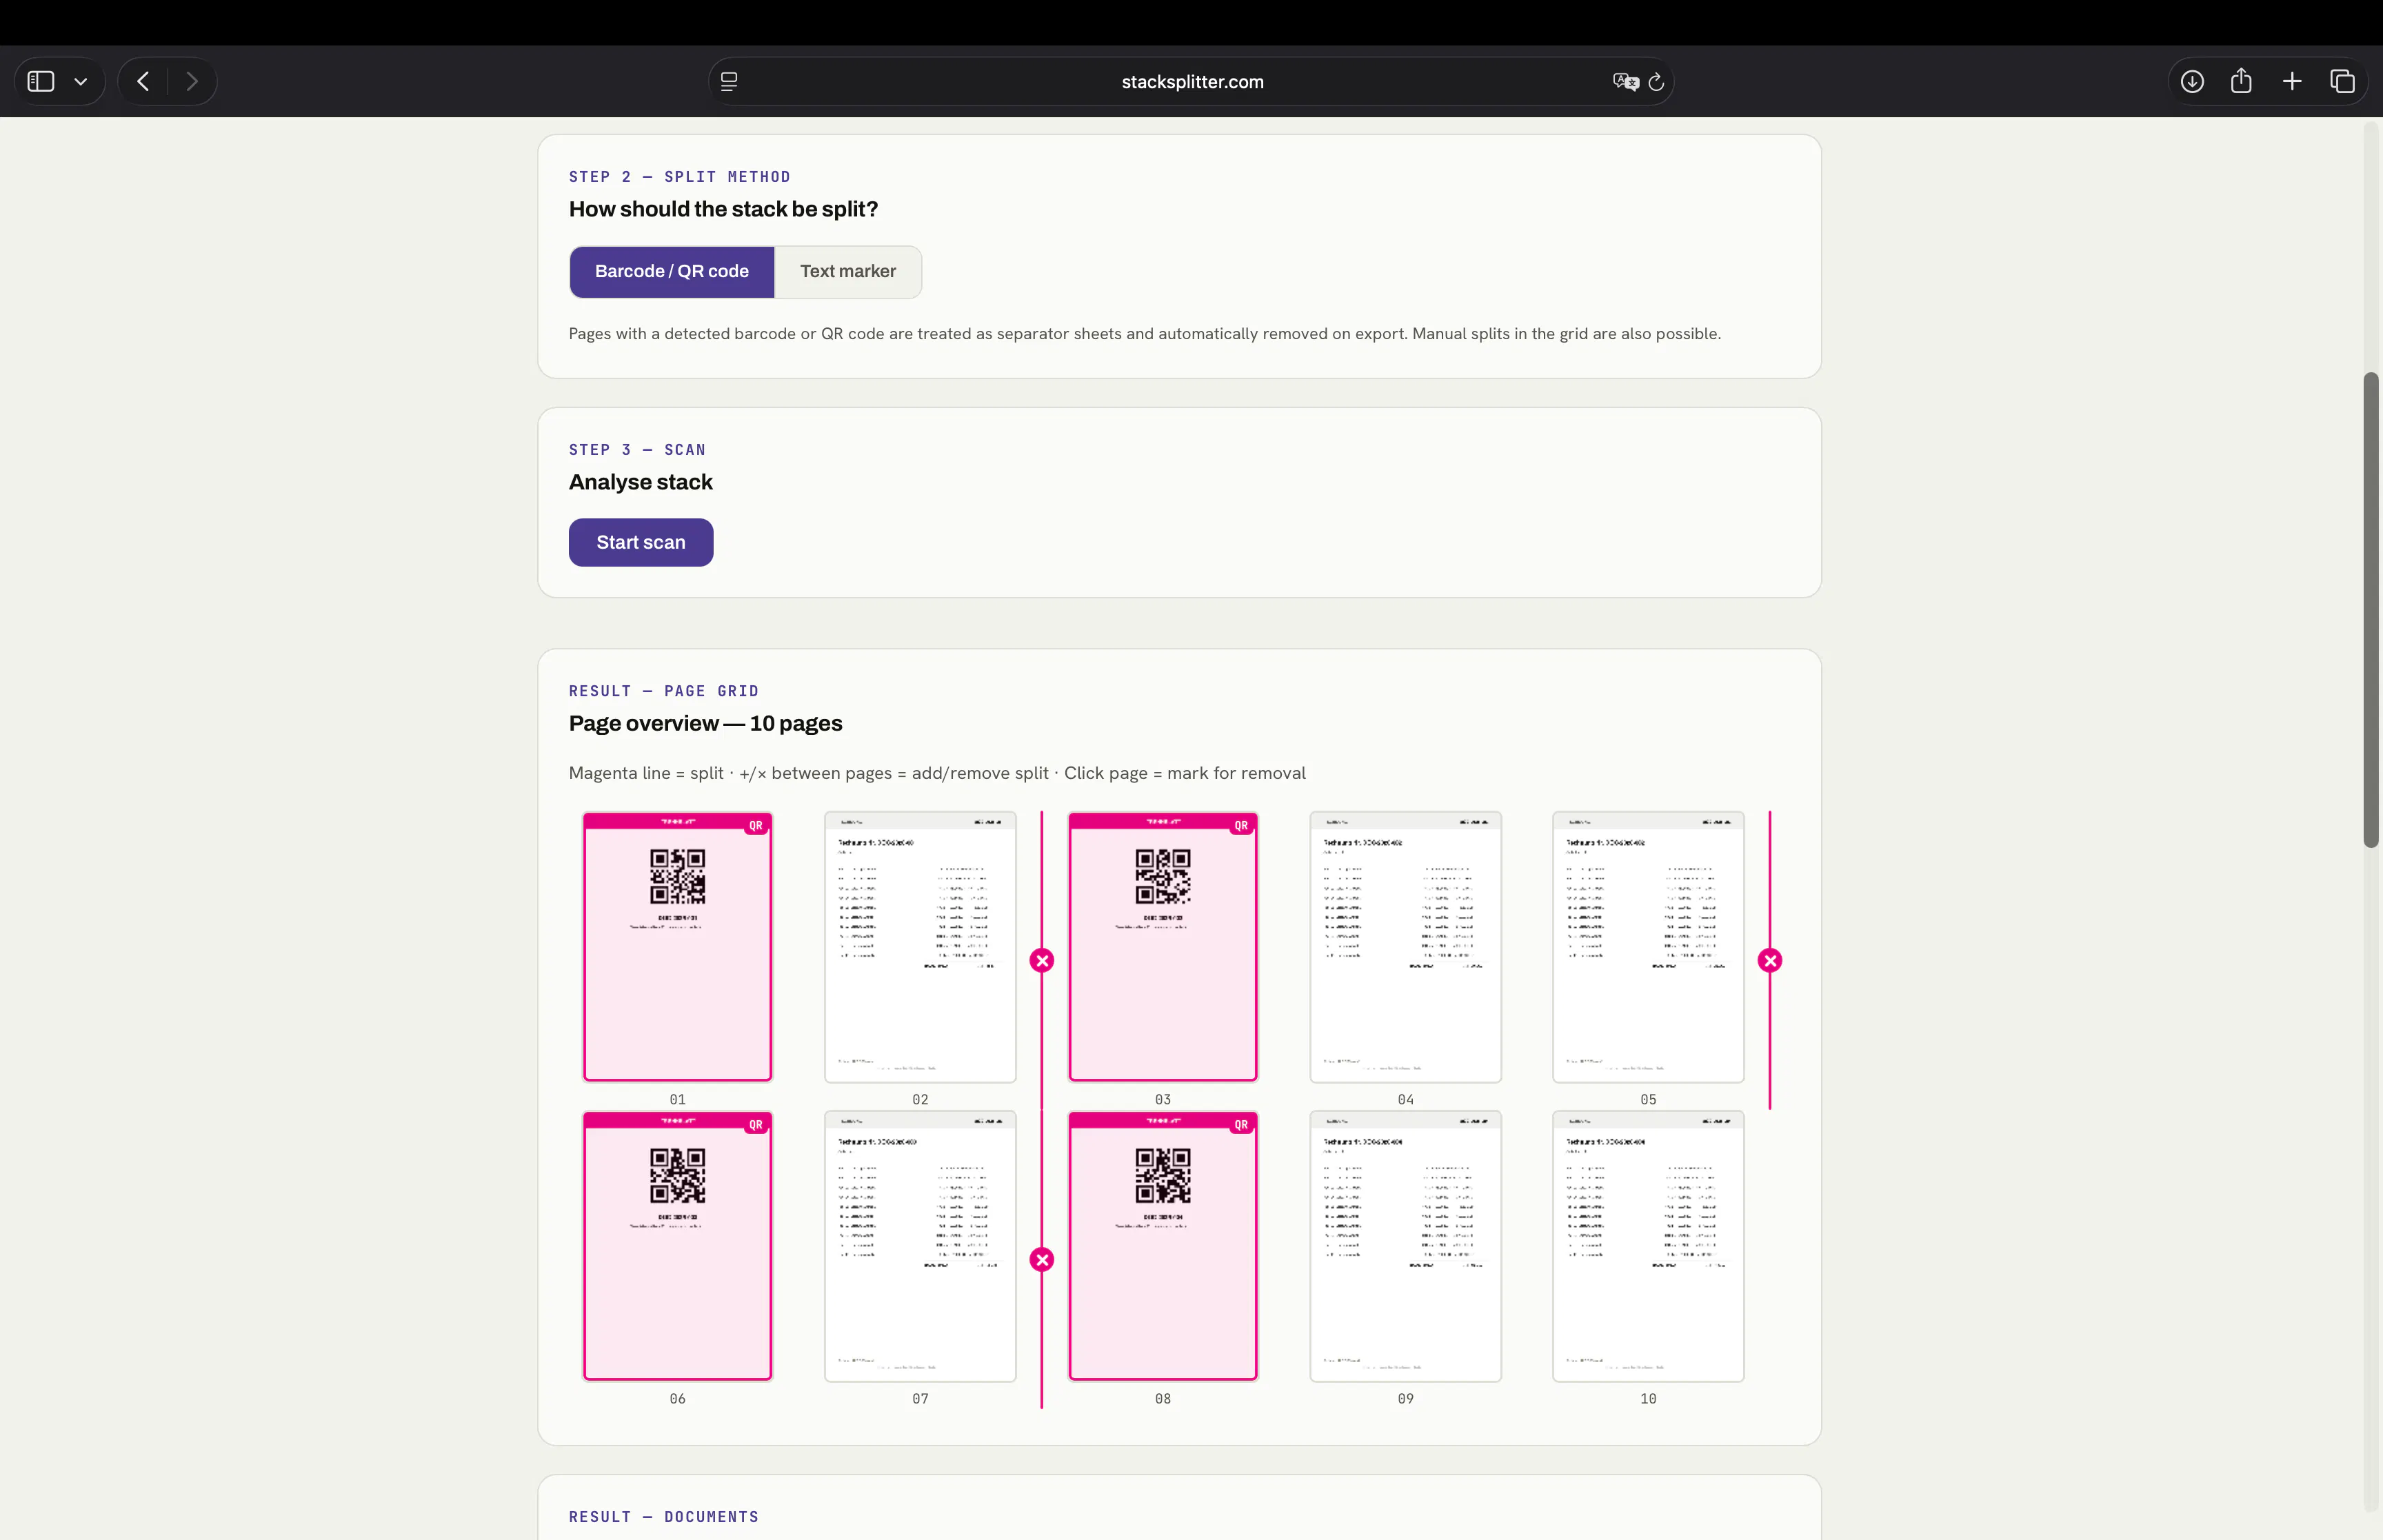Mark QR separator page 08 for removal
The height and width of the screenshot is (1540, 2383).
pos(1163,1246)
